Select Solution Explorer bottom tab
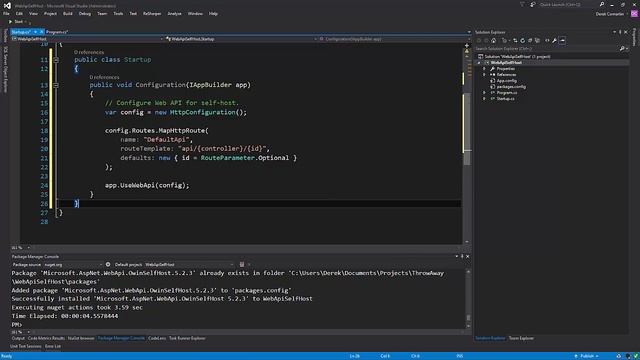This screenshot has width=640, height=360. tap(490, 338)
